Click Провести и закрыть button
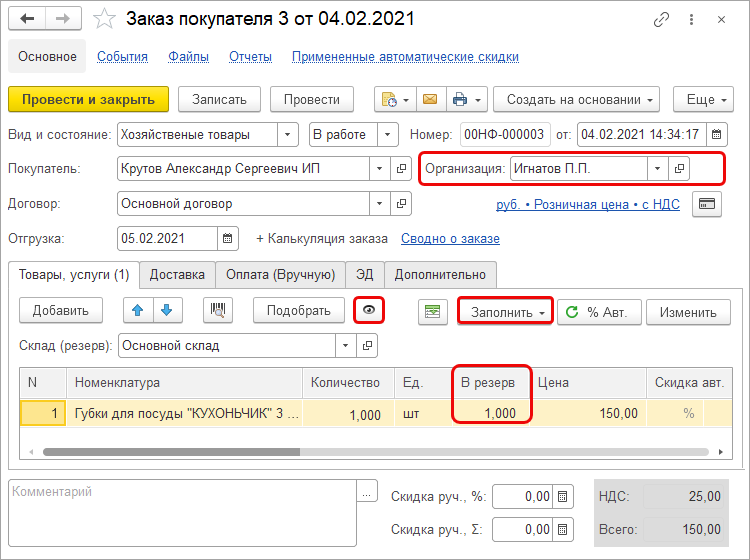This screenshot has height=560, width=750. (88, 99)
